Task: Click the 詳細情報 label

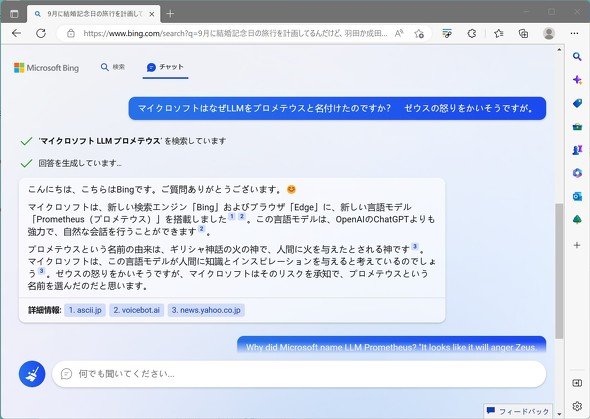Action: click(x=44, y=310)
